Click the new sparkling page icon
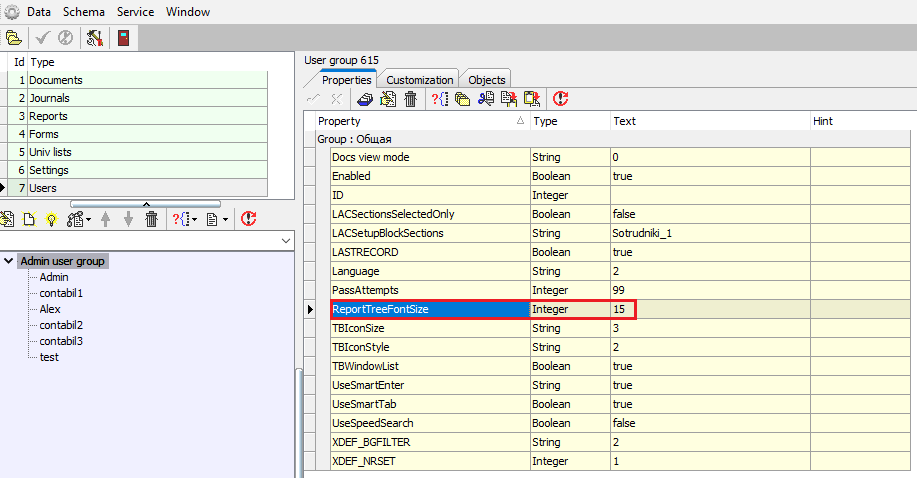917x478 pixels. (x=29, y=219)
